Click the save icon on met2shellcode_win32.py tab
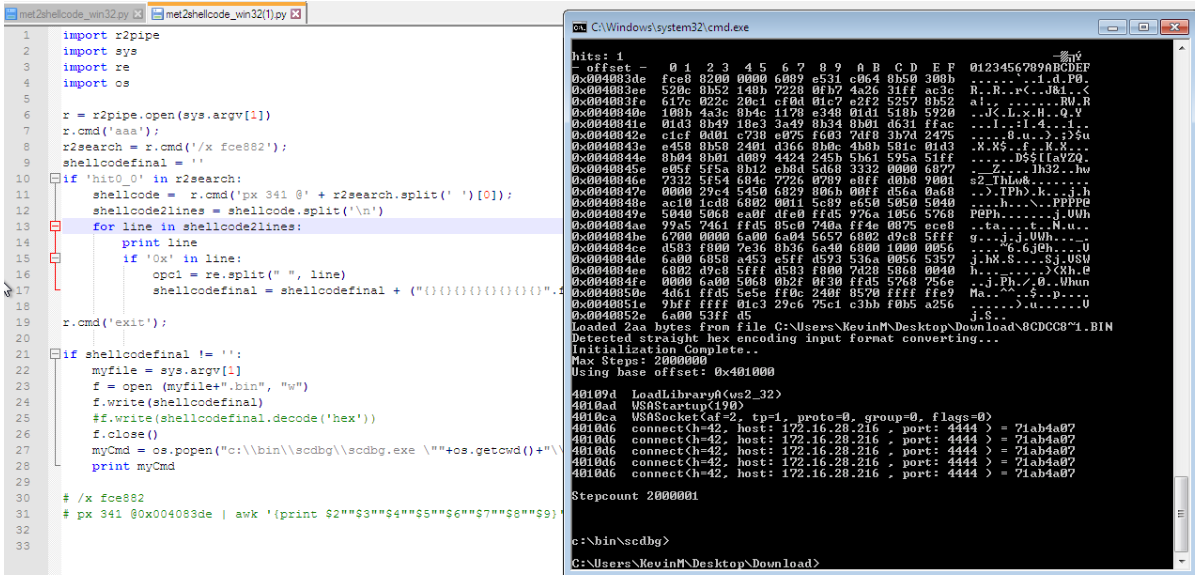Screen dimensions: 1198x576 click(x=11, y=15)
